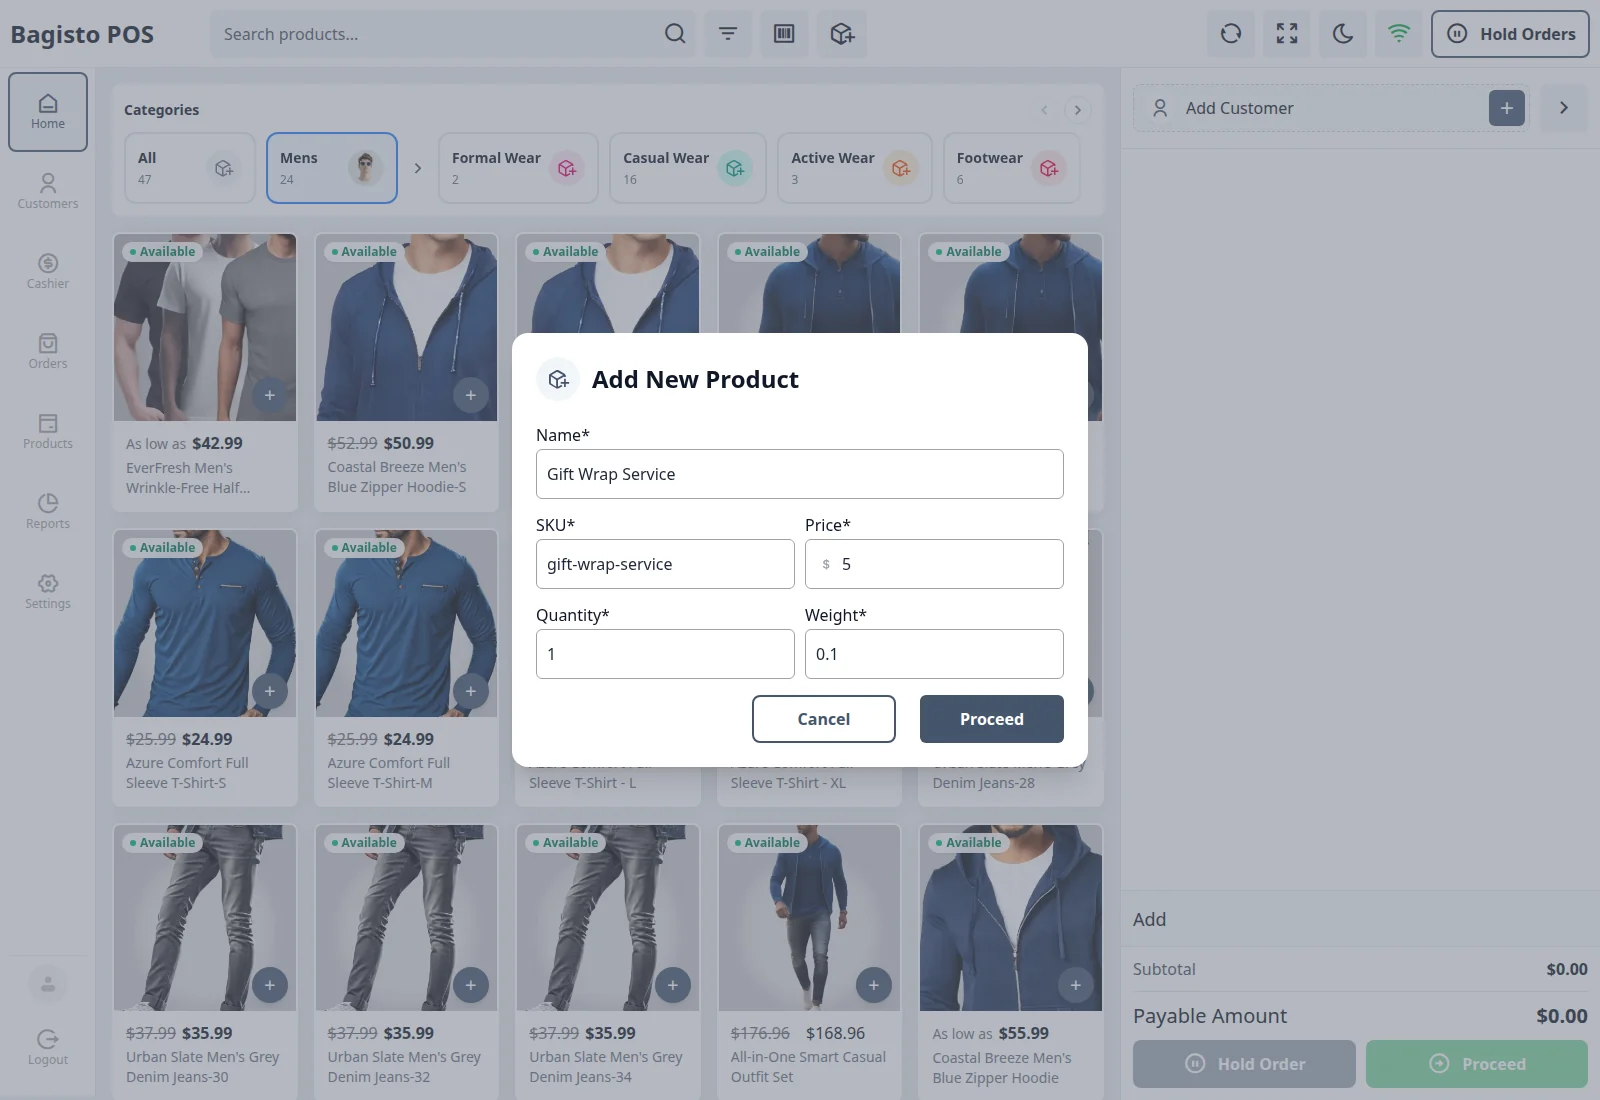
Task: Select the Formal Wear category
Action: click(518, 168)
